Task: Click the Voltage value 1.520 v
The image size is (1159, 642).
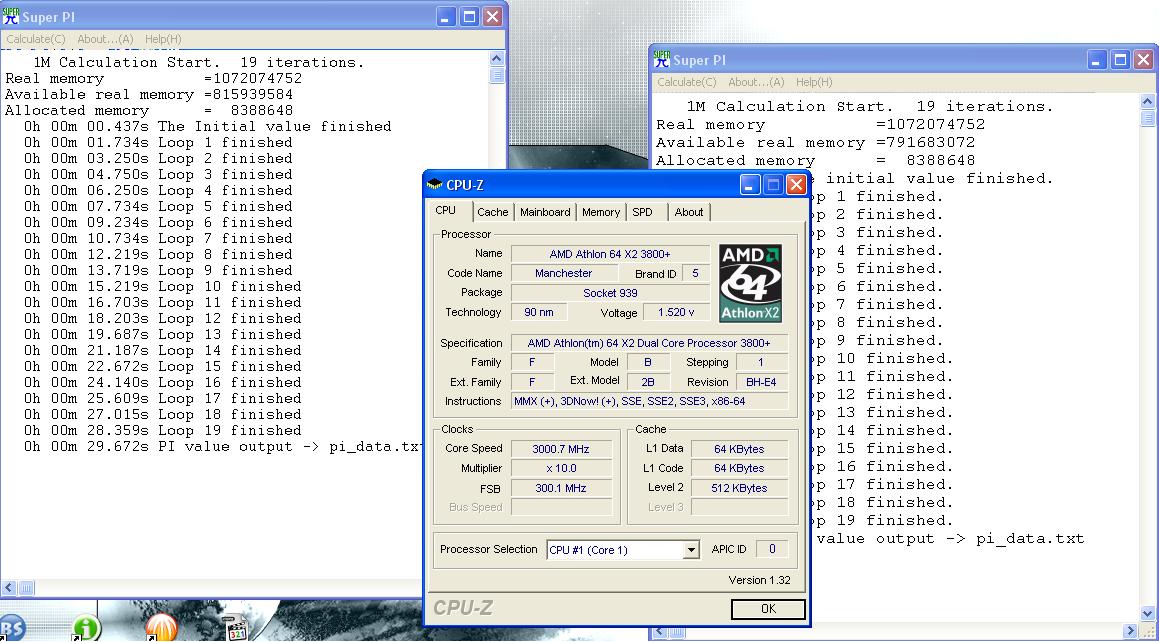Action: pyautogui.click(x=676, y=313)
